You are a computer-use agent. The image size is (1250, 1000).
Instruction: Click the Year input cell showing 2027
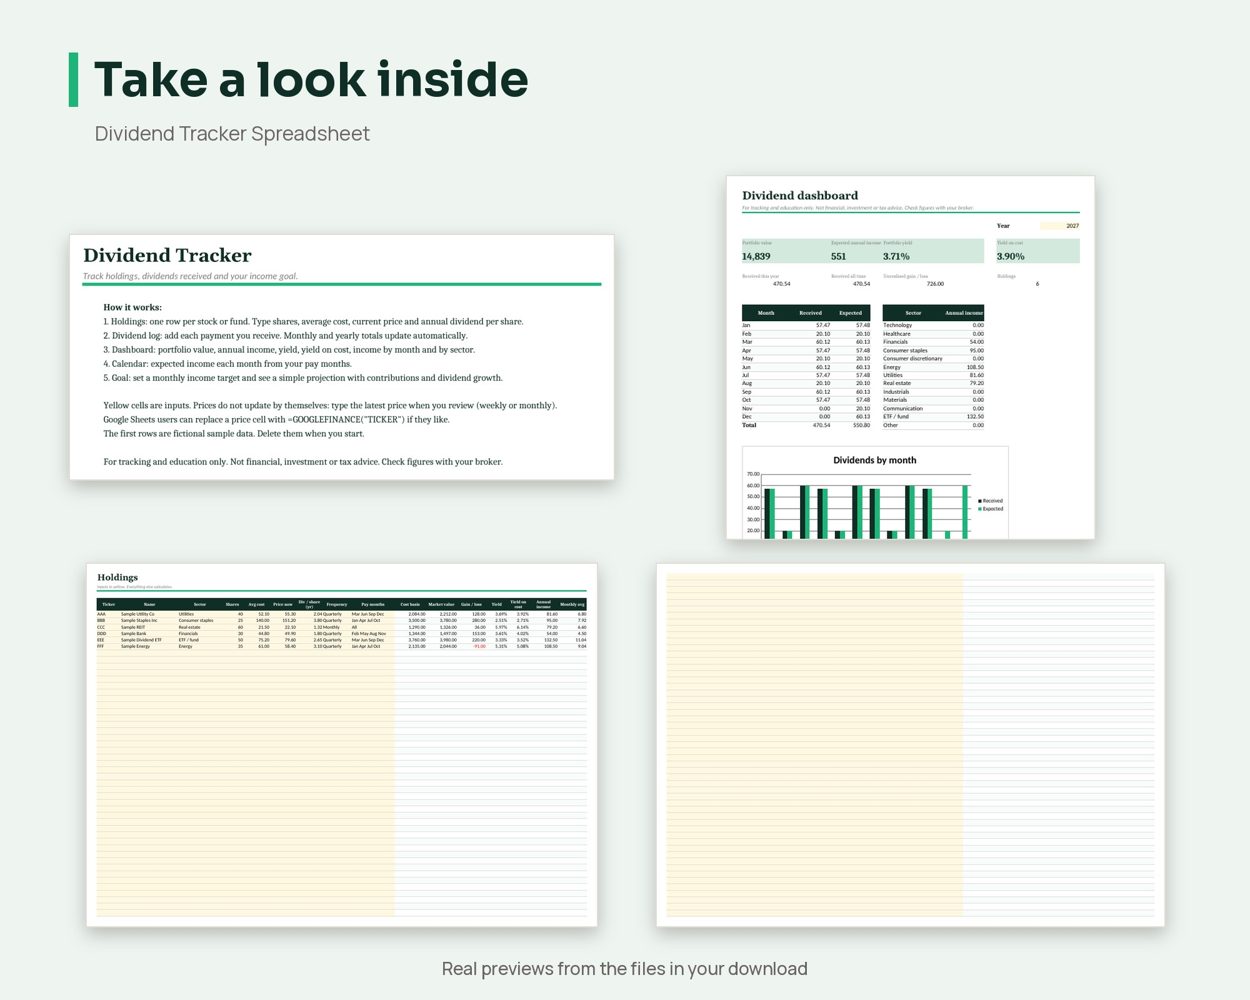pyautogui.click(x=1060, y=226)
